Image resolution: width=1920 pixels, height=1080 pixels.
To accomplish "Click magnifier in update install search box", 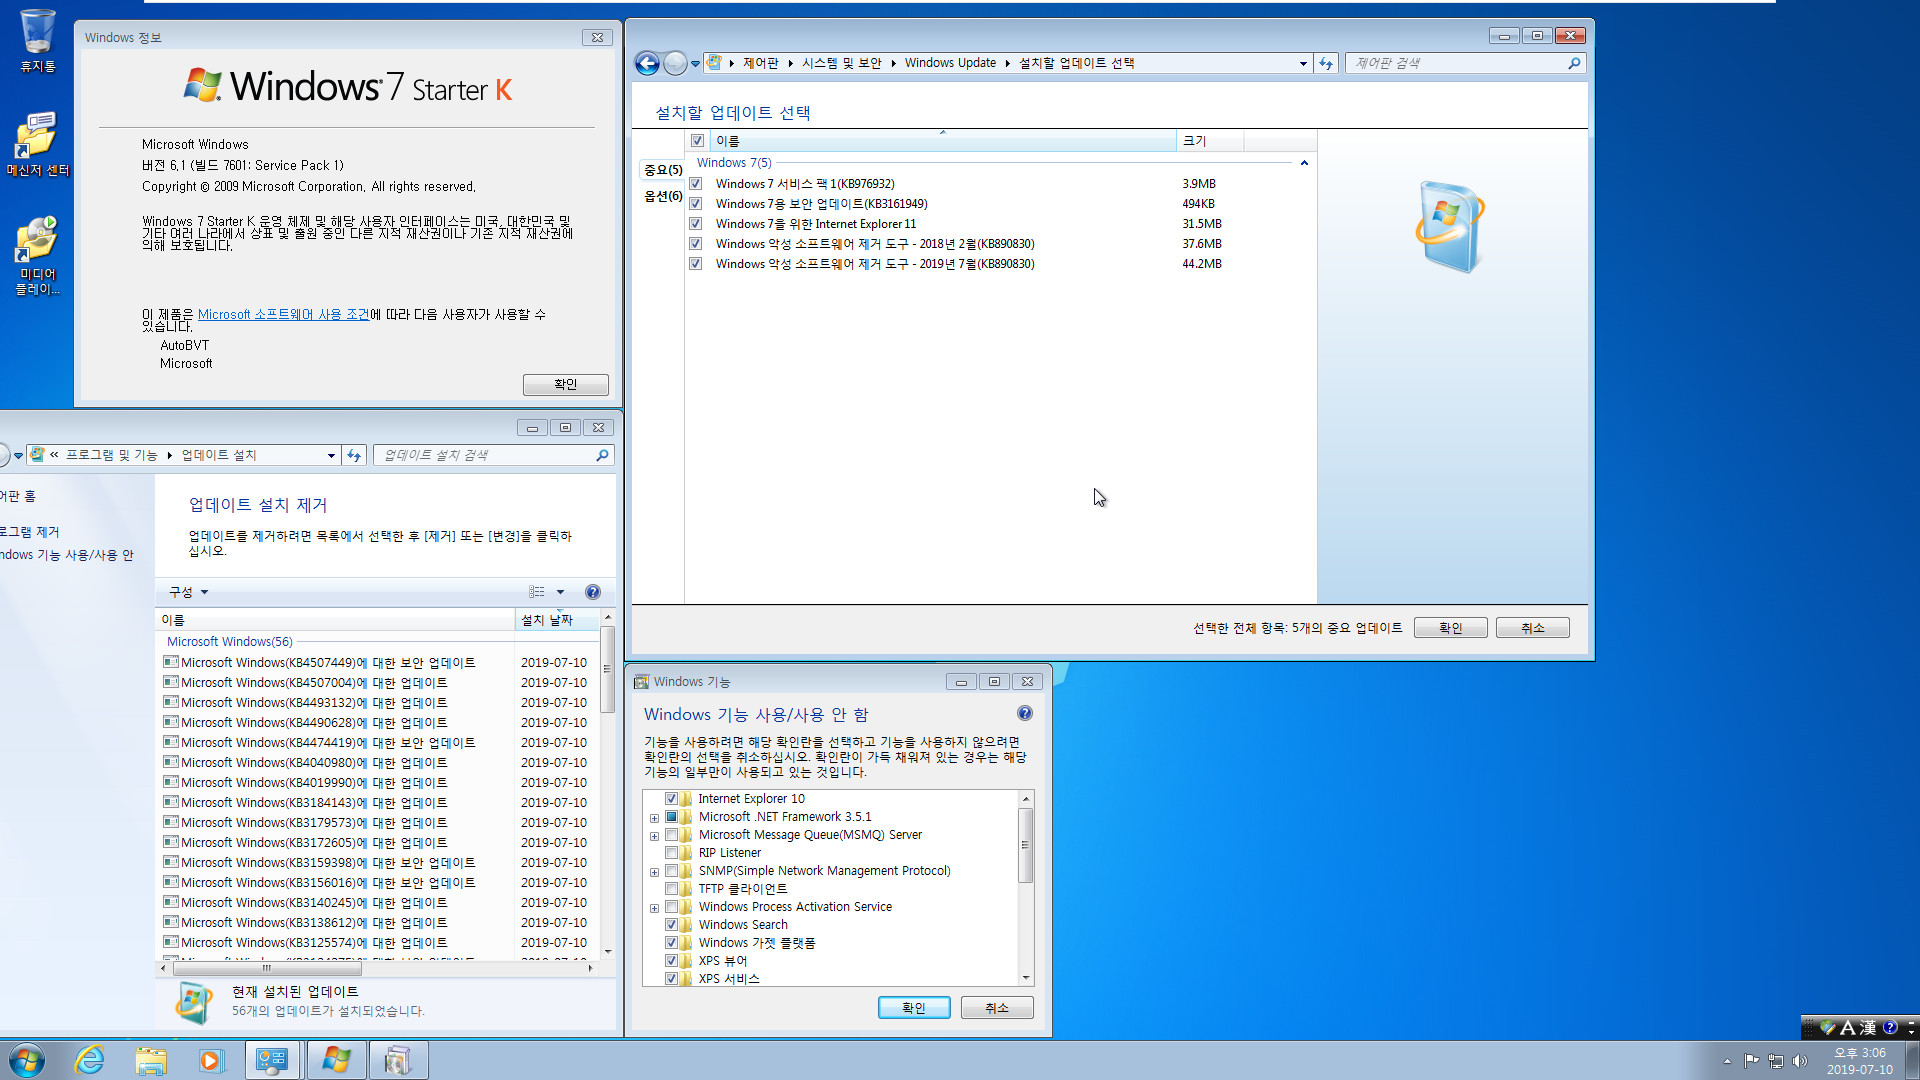I will tap(602, 455).
